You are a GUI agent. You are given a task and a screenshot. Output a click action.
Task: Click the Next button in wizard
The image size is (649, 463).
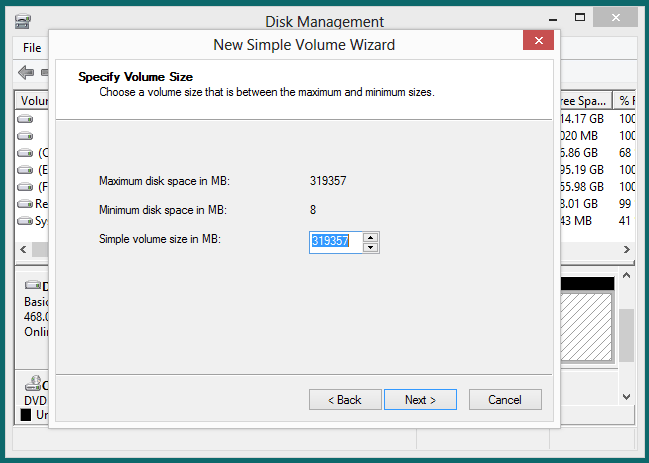420,400
